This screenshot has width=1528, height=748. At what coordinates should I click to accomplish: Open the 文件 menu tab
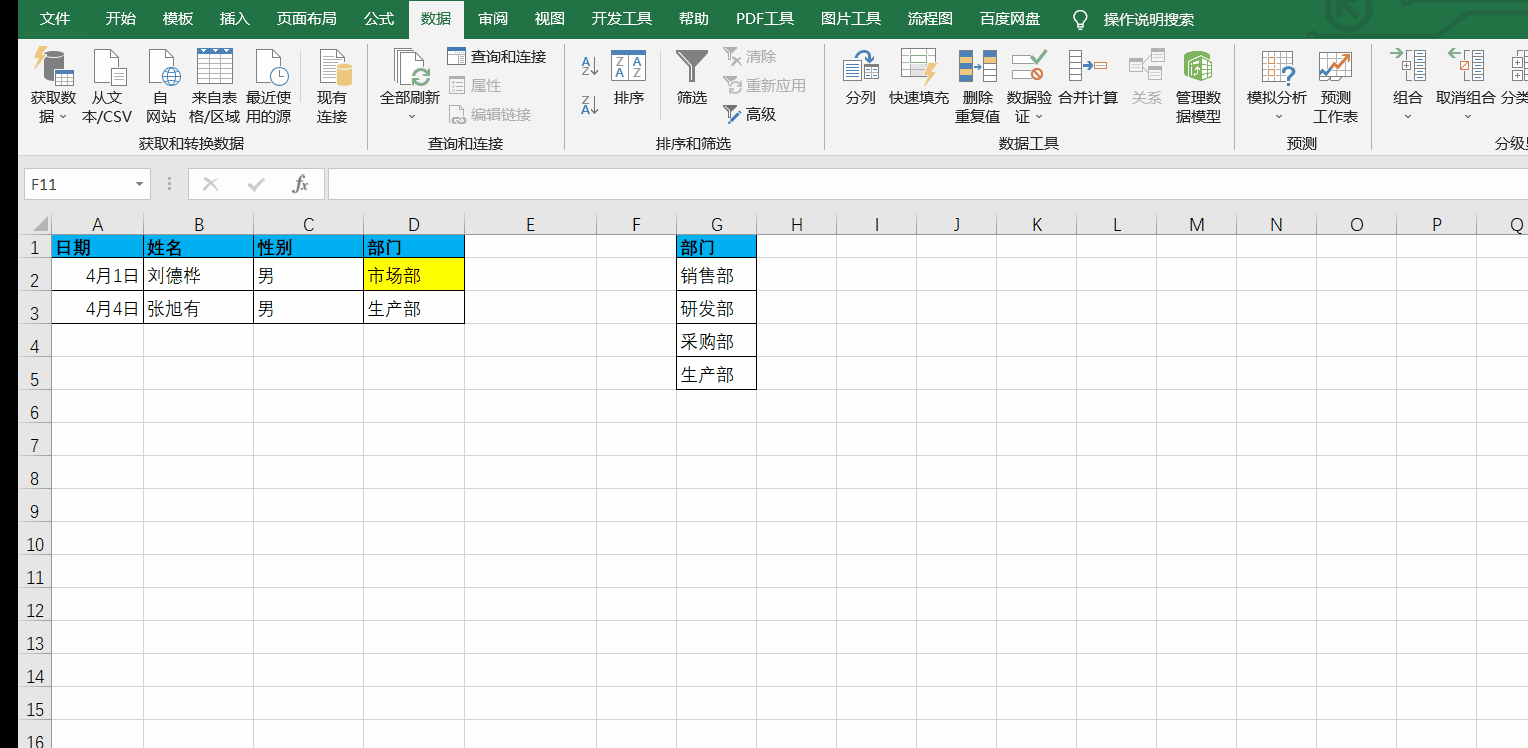[55, 19]
